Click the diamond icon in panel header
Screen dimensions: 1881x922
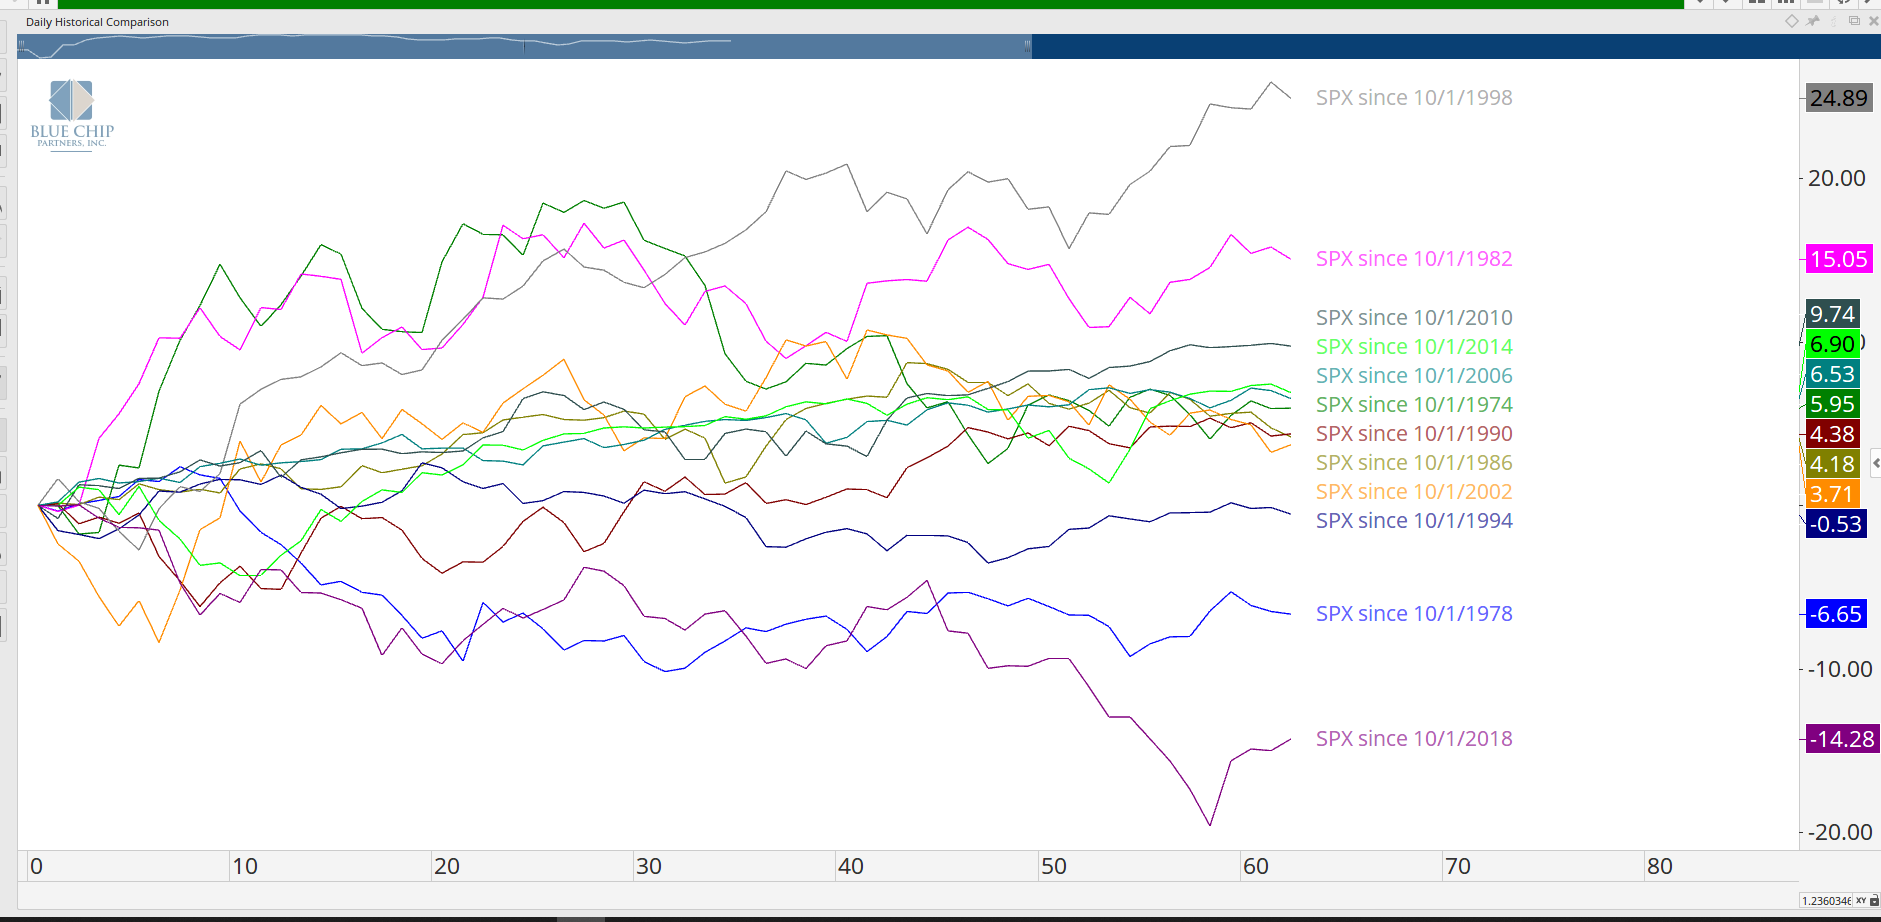click(x=1791, y=21)
